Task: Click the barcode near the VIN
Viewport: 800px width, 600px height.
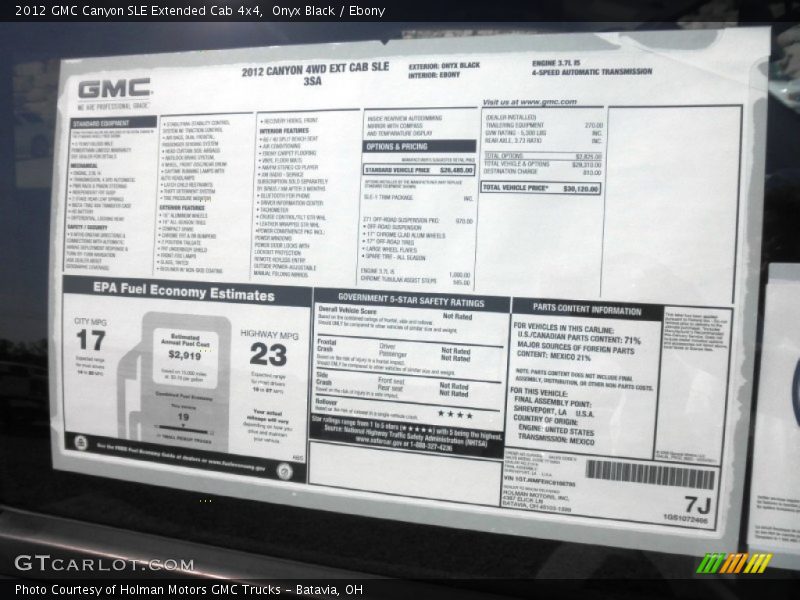Action: point(649,476)
